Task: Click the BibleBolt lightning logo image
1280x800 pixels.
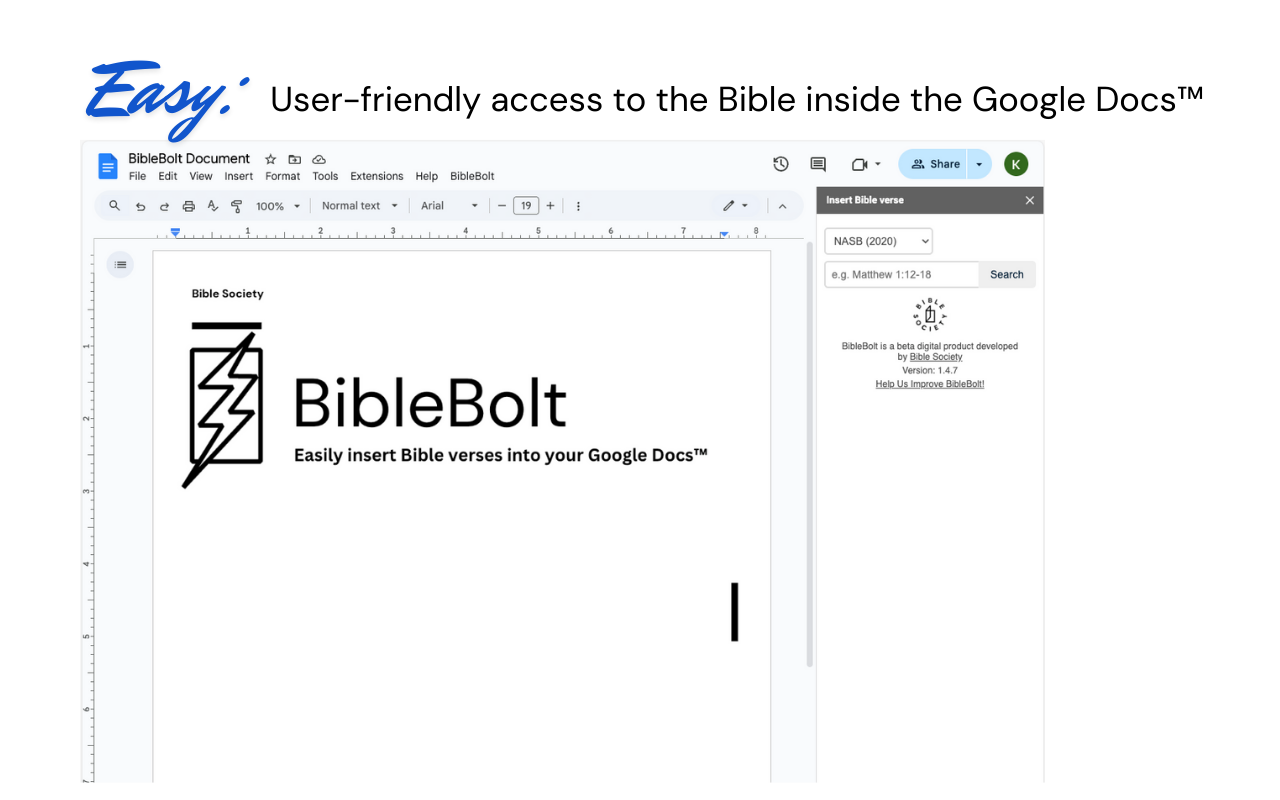Action: tap(225, 405)
